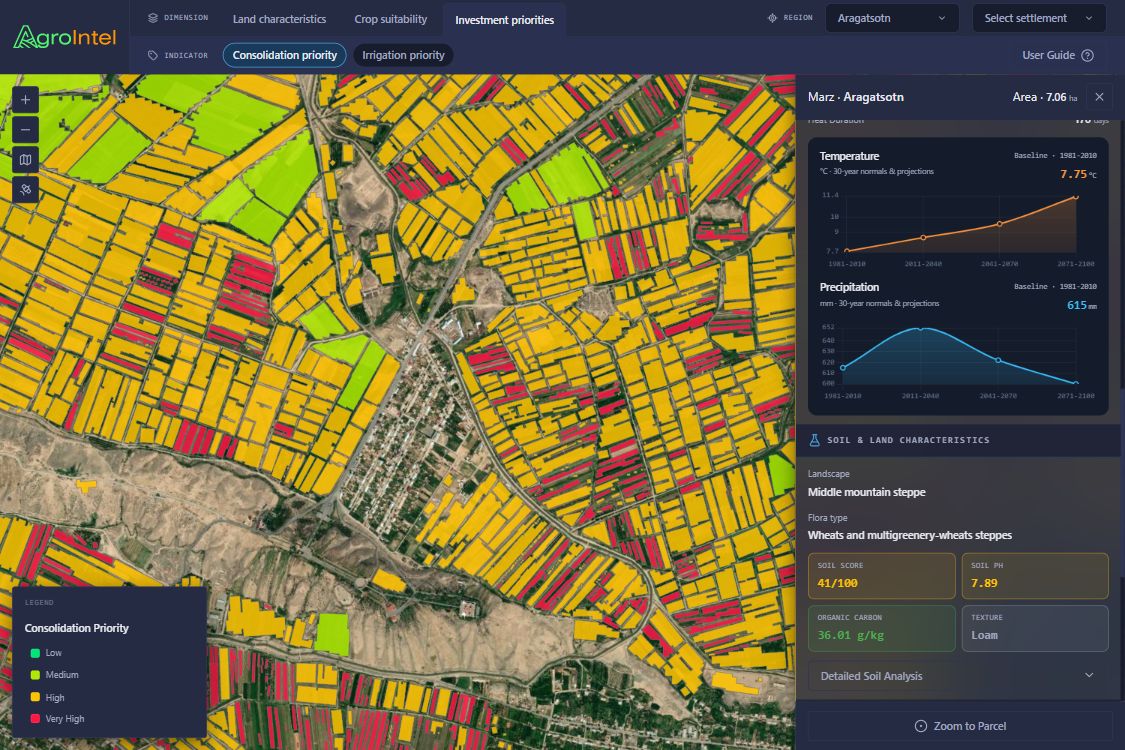Zoom out of the map with the minus button
The width and height of the screenshot is (1125, 750).
25,130
